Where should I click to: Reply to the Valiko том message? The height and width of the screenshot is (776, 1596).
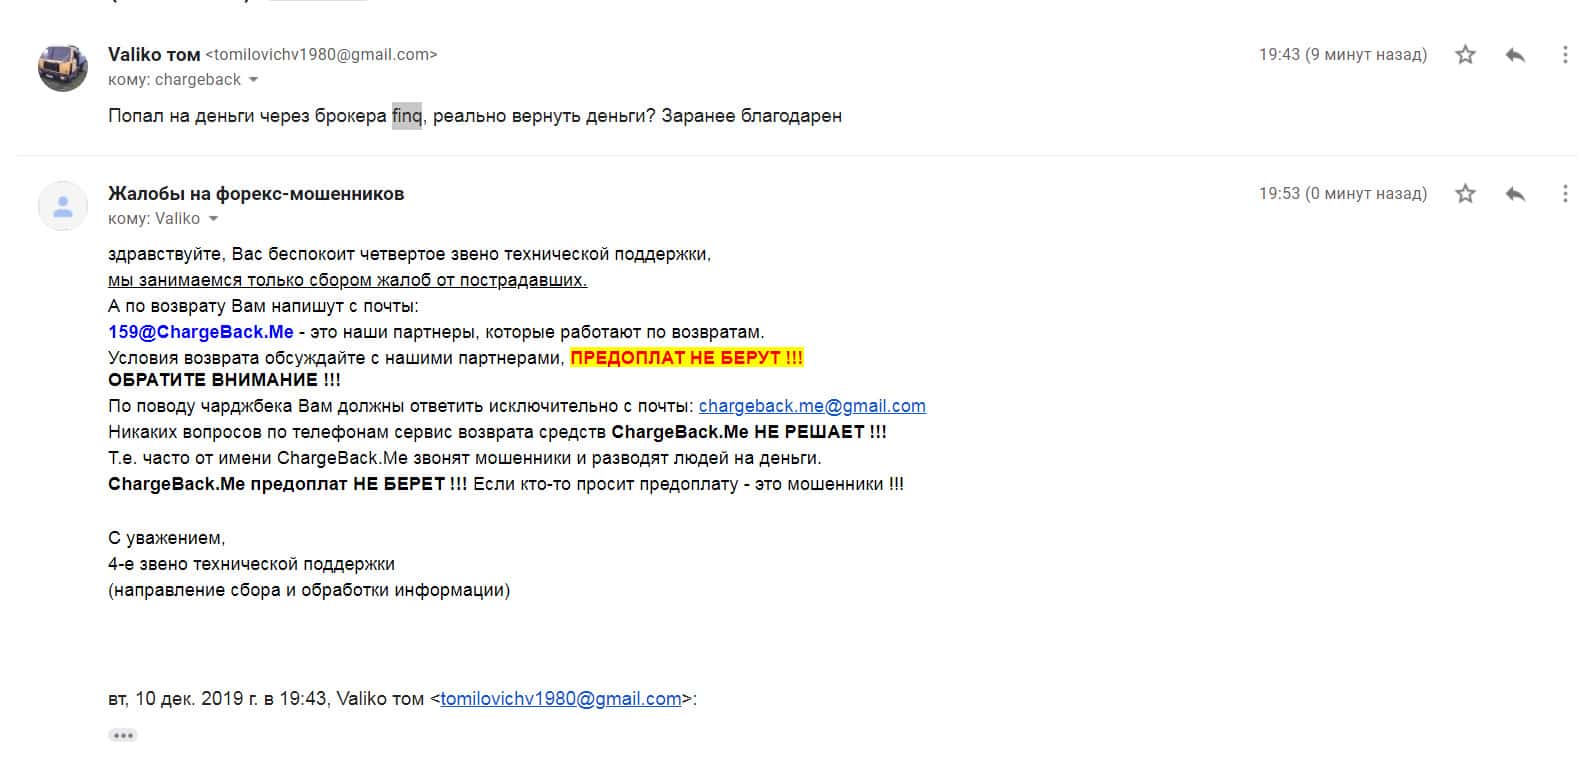1515,55
